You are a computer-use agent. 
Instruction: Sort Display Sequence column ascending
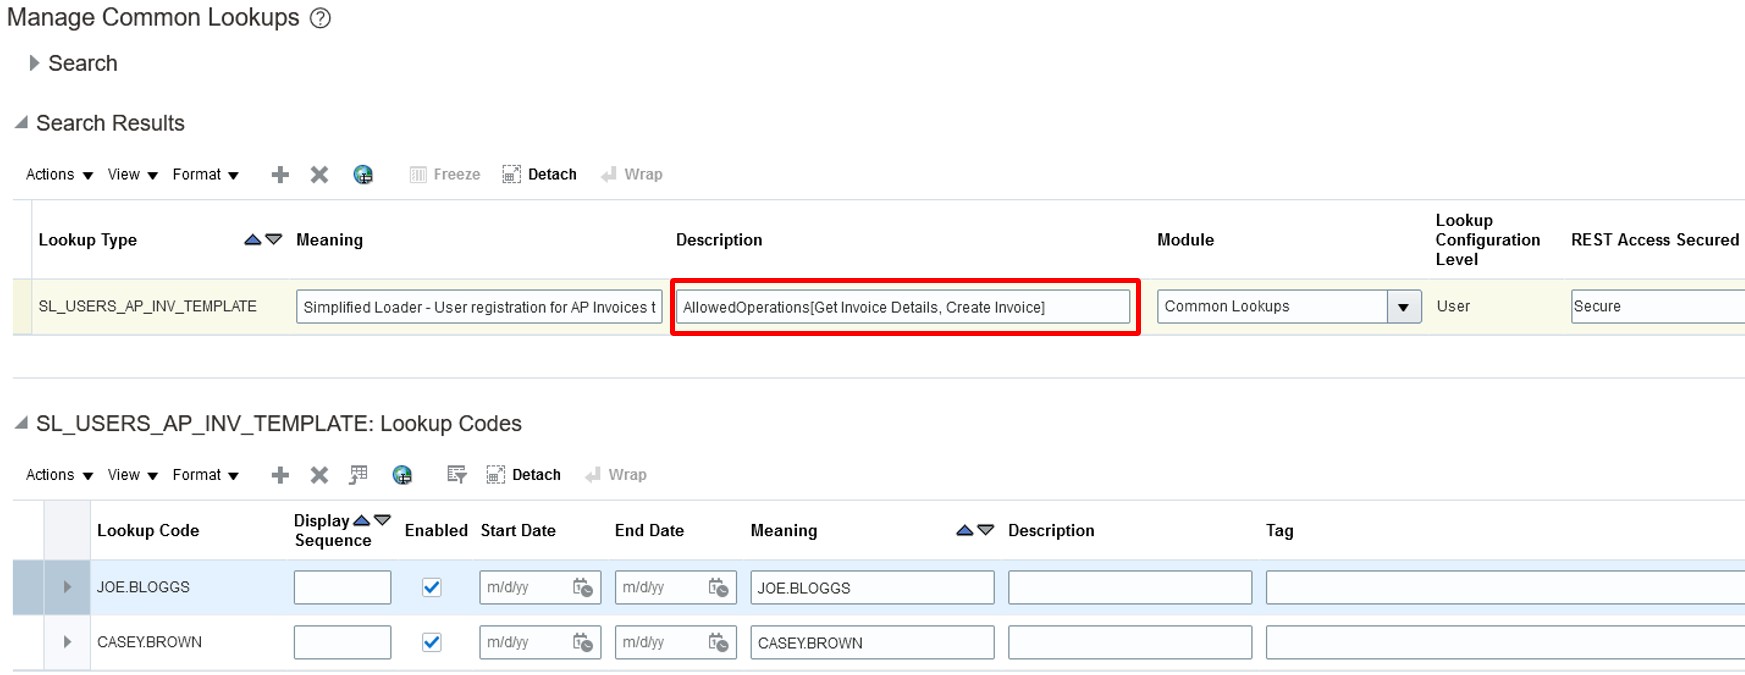[x=362, y=520]
